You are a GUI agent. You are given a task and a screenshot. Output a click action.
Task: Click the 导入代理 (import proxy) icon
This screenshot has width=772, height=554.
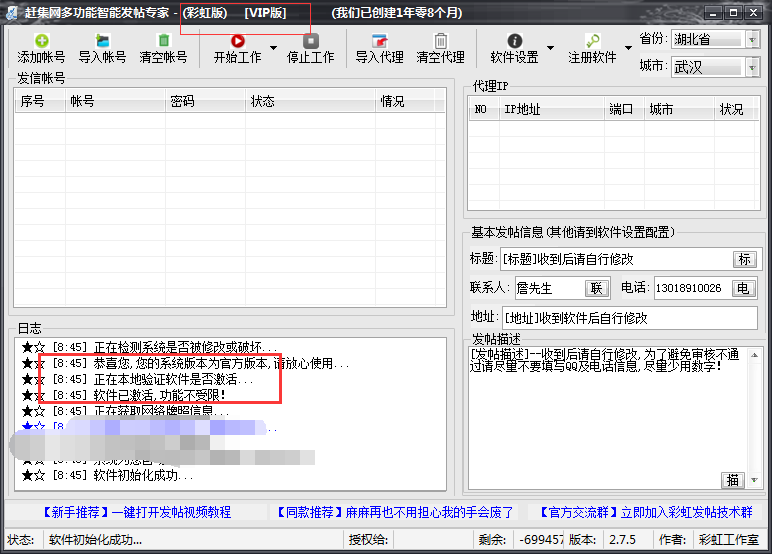point(379,41)
